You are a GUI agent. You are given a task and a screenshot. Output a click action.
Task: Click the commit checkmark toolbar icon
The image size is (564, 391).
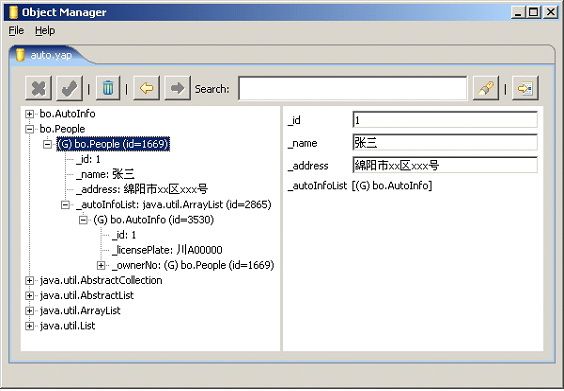tap(69, 88)
